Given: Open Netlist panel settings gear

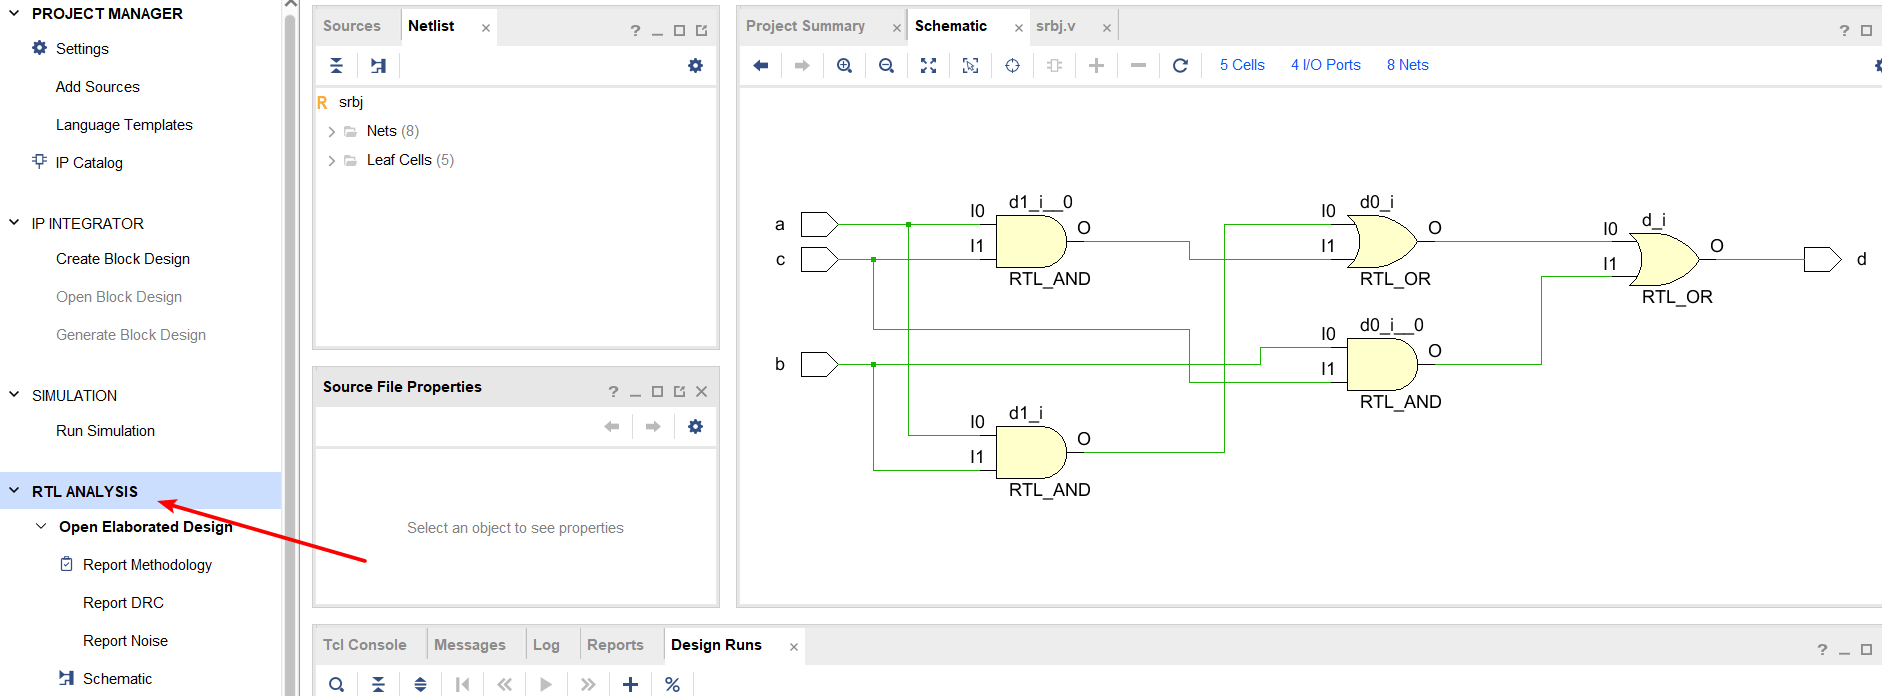Looking at the screenshot, I should coord(695,66).
